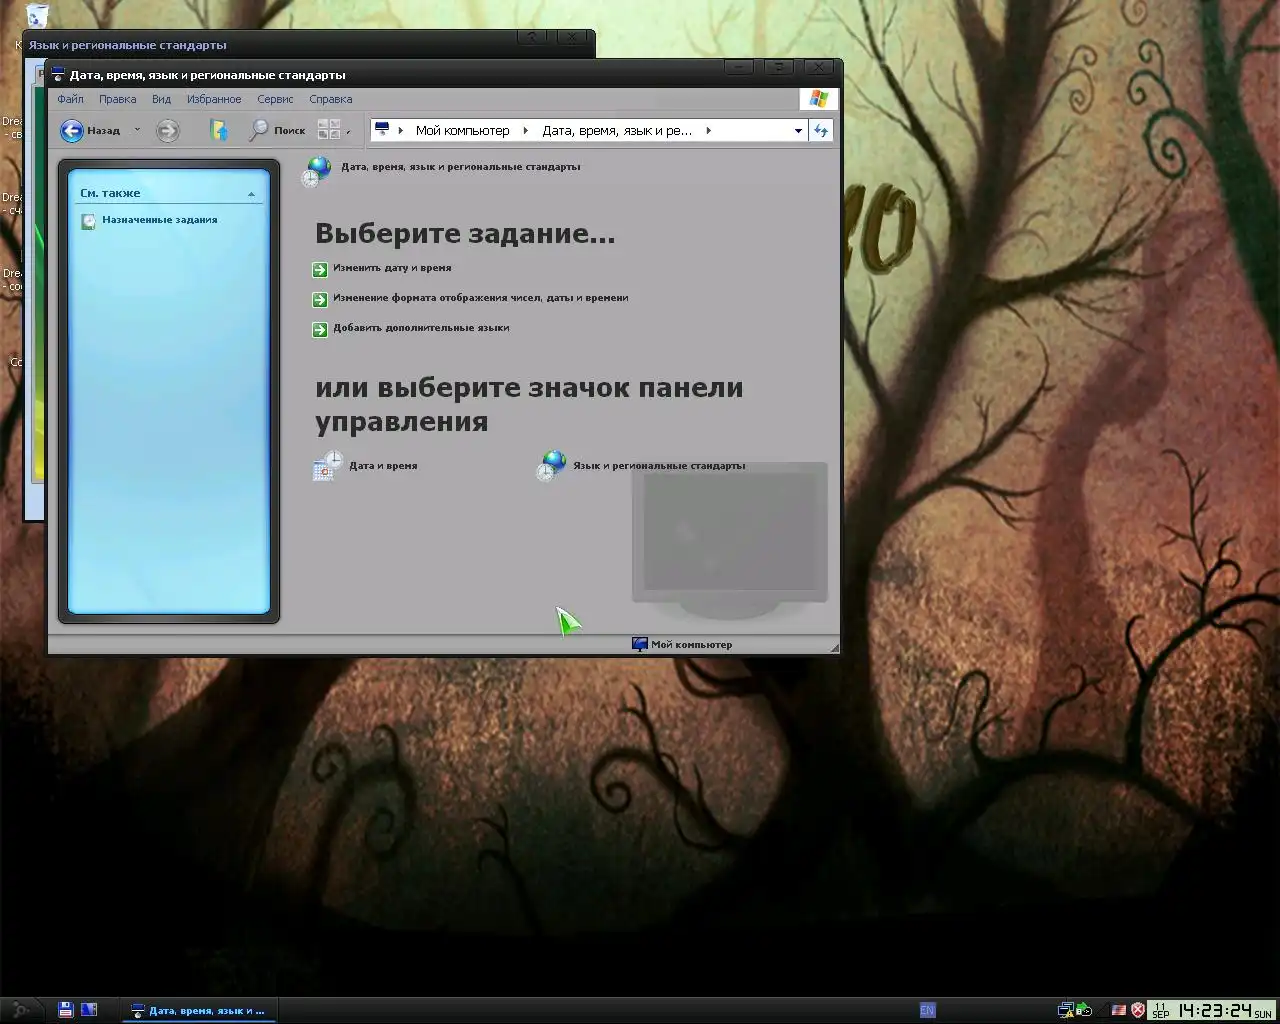Open the Справка menu
Viewport: 1280px width, 1024px height.
click(x=331, y=99)
